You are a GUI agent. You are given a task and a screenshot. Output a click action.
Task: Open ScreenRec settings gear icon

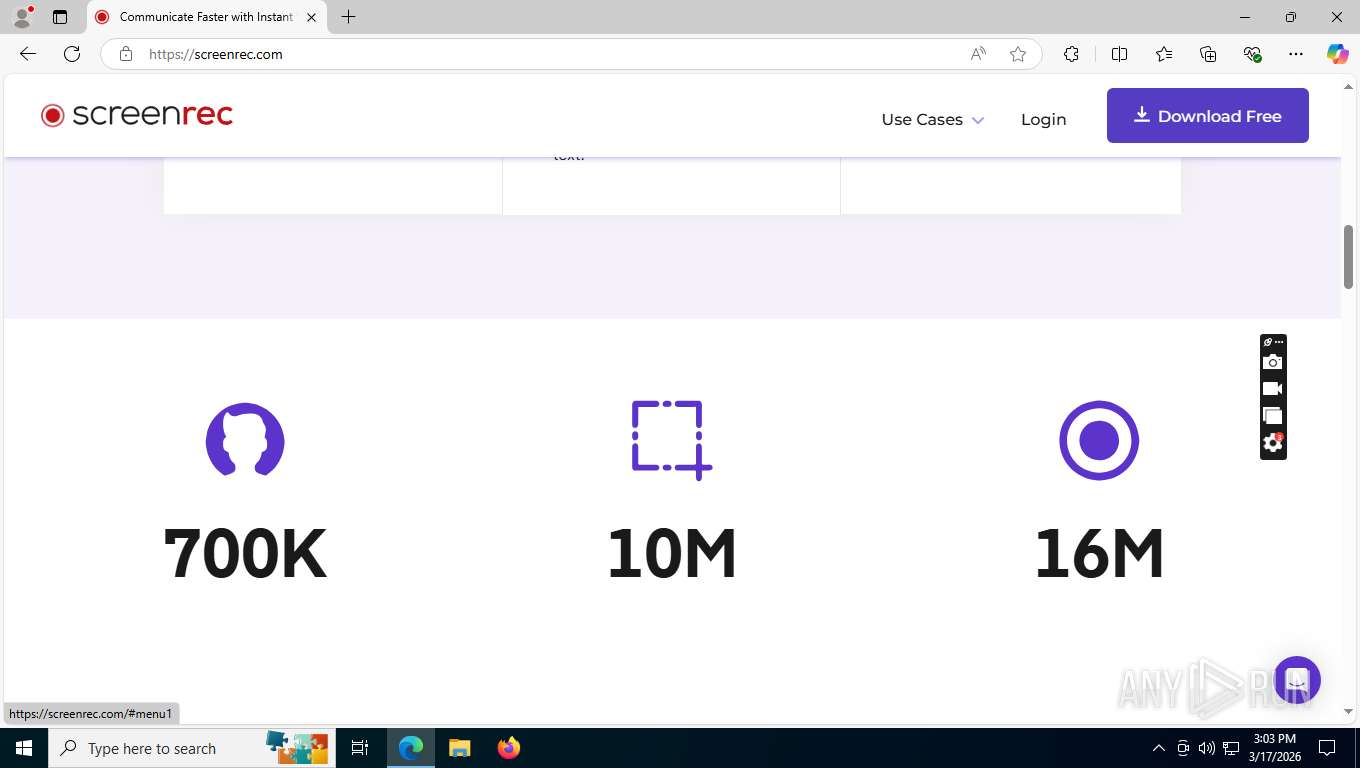point(1272,442)
